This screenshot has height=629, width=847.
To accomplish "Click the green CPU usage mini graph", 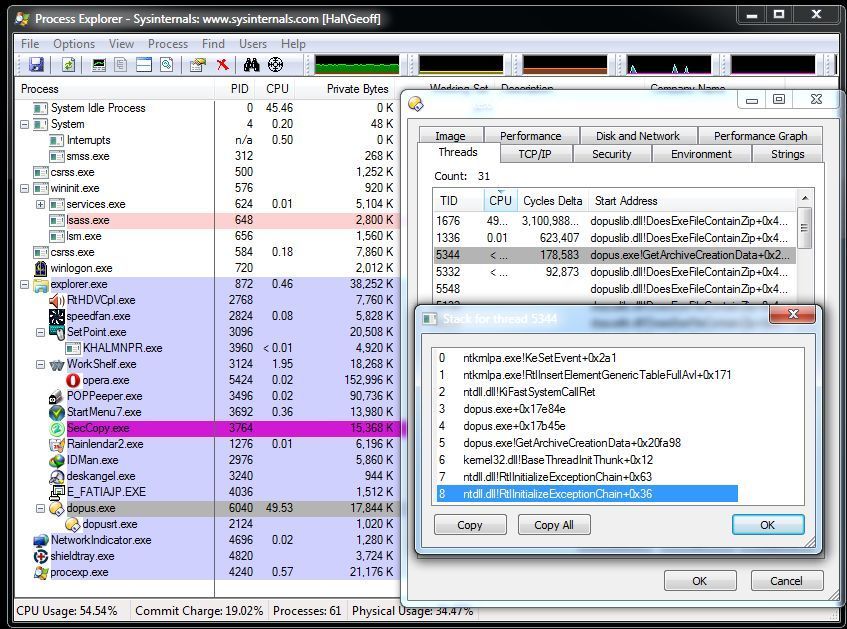I will point(357,65).
